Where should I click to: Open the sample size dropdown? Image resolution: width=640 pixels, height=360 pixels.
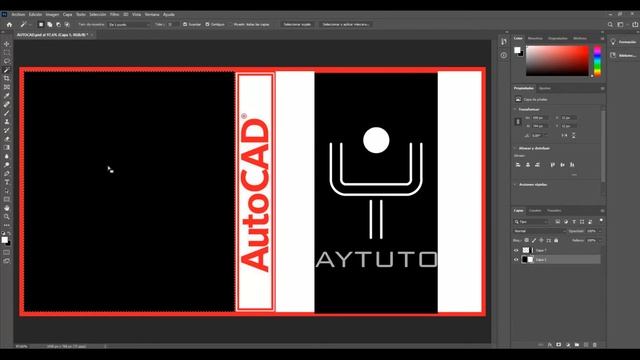[x=129, y=24]
